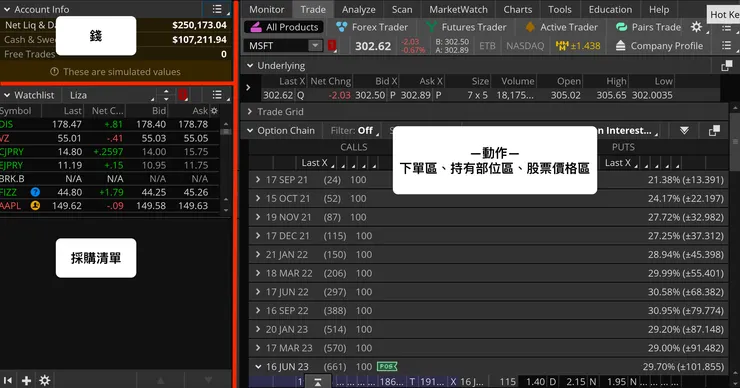This screenshot has width=740, height=388.
Task: Click the watchlist scrollbar down arrow
Action: pyautogui.click(x=226, y=210)
